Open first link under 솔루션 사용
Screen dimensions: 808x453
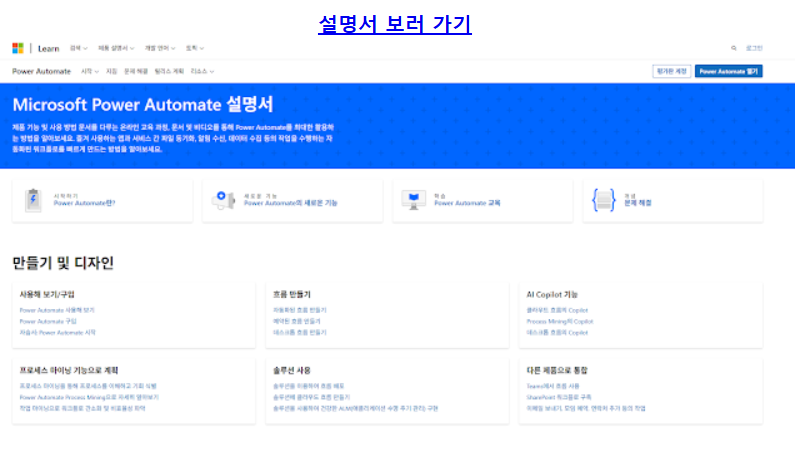click(x=308, y=386)
